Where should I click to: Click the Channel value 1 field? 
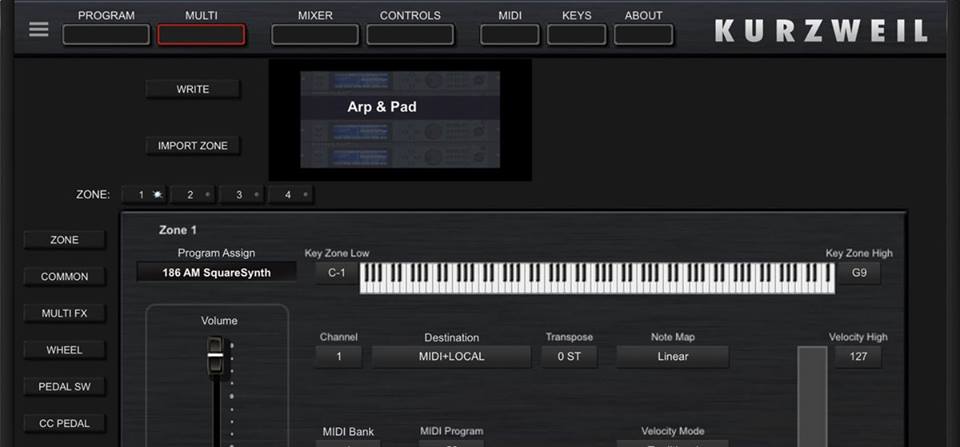[339, 356]
